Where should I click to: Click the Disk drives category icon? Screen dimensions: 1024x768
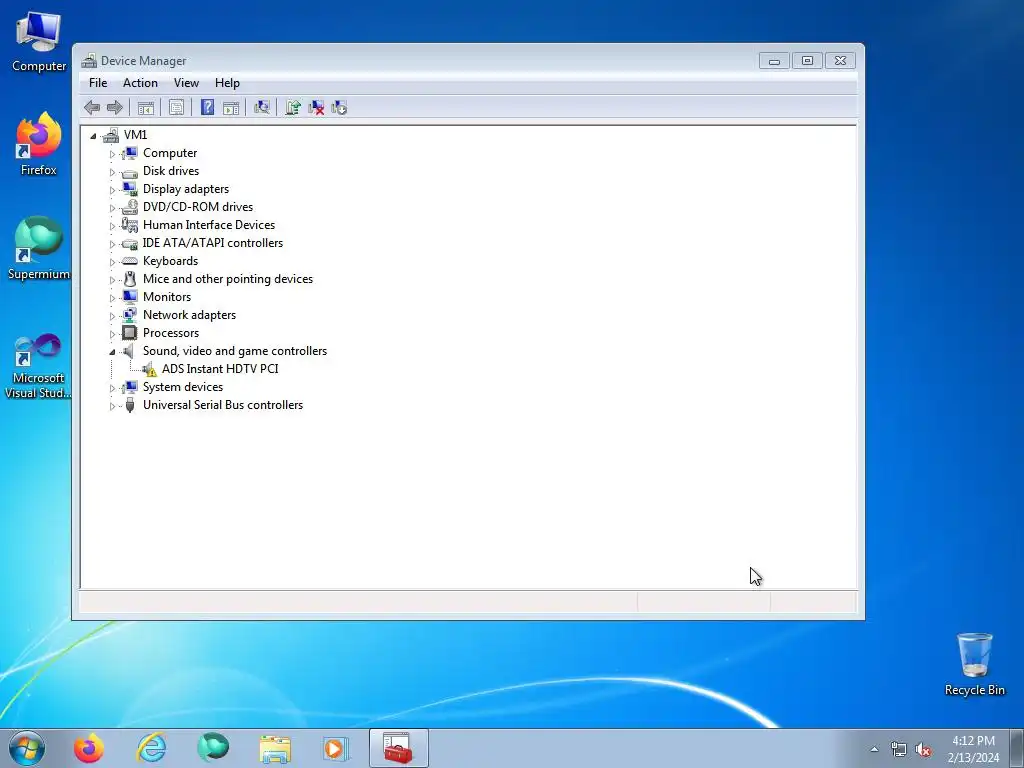pos(130,172)
